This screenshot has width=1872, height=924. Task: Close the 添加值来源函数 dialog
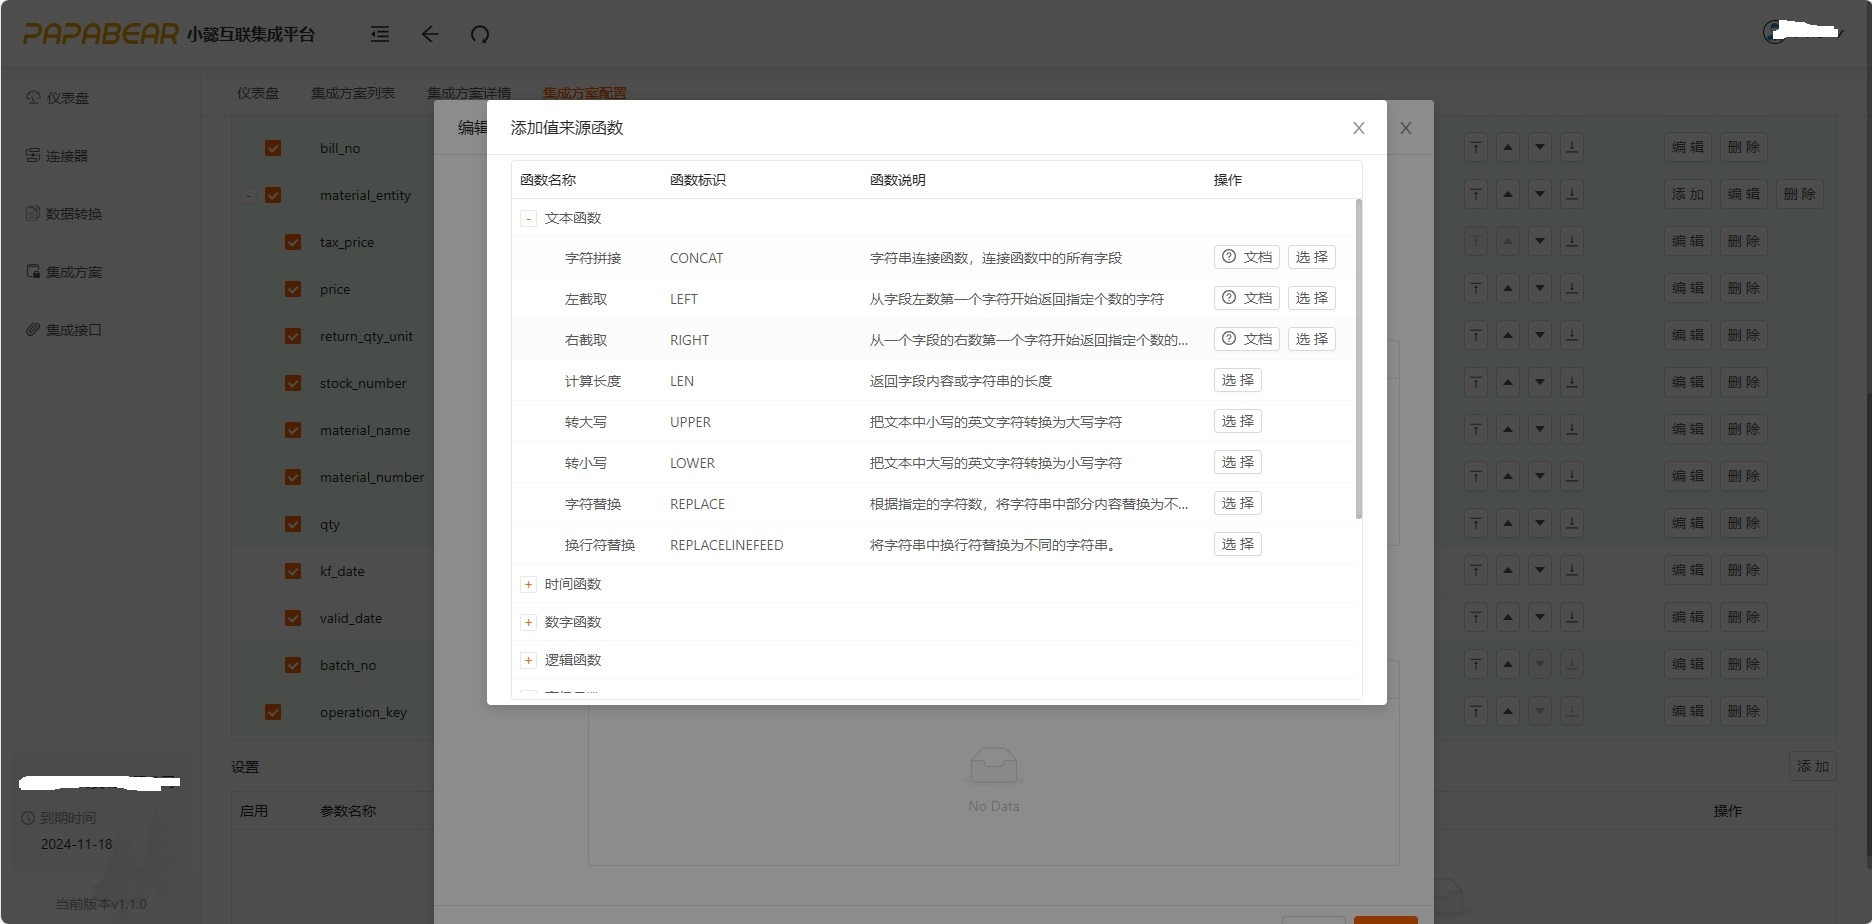(x=1358, y=128)
